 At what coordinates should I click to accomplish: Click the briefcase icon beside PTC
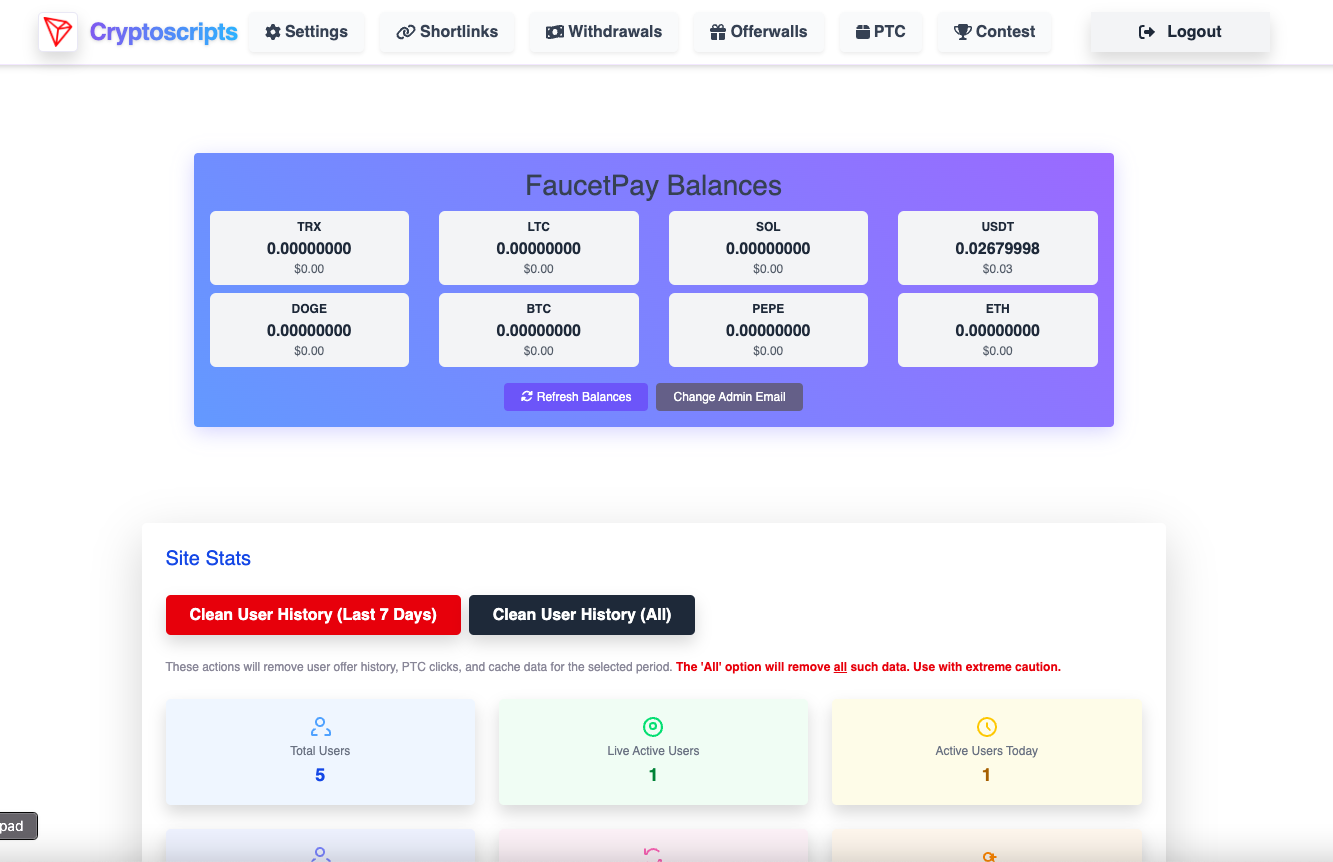click(x=863, y=32)
